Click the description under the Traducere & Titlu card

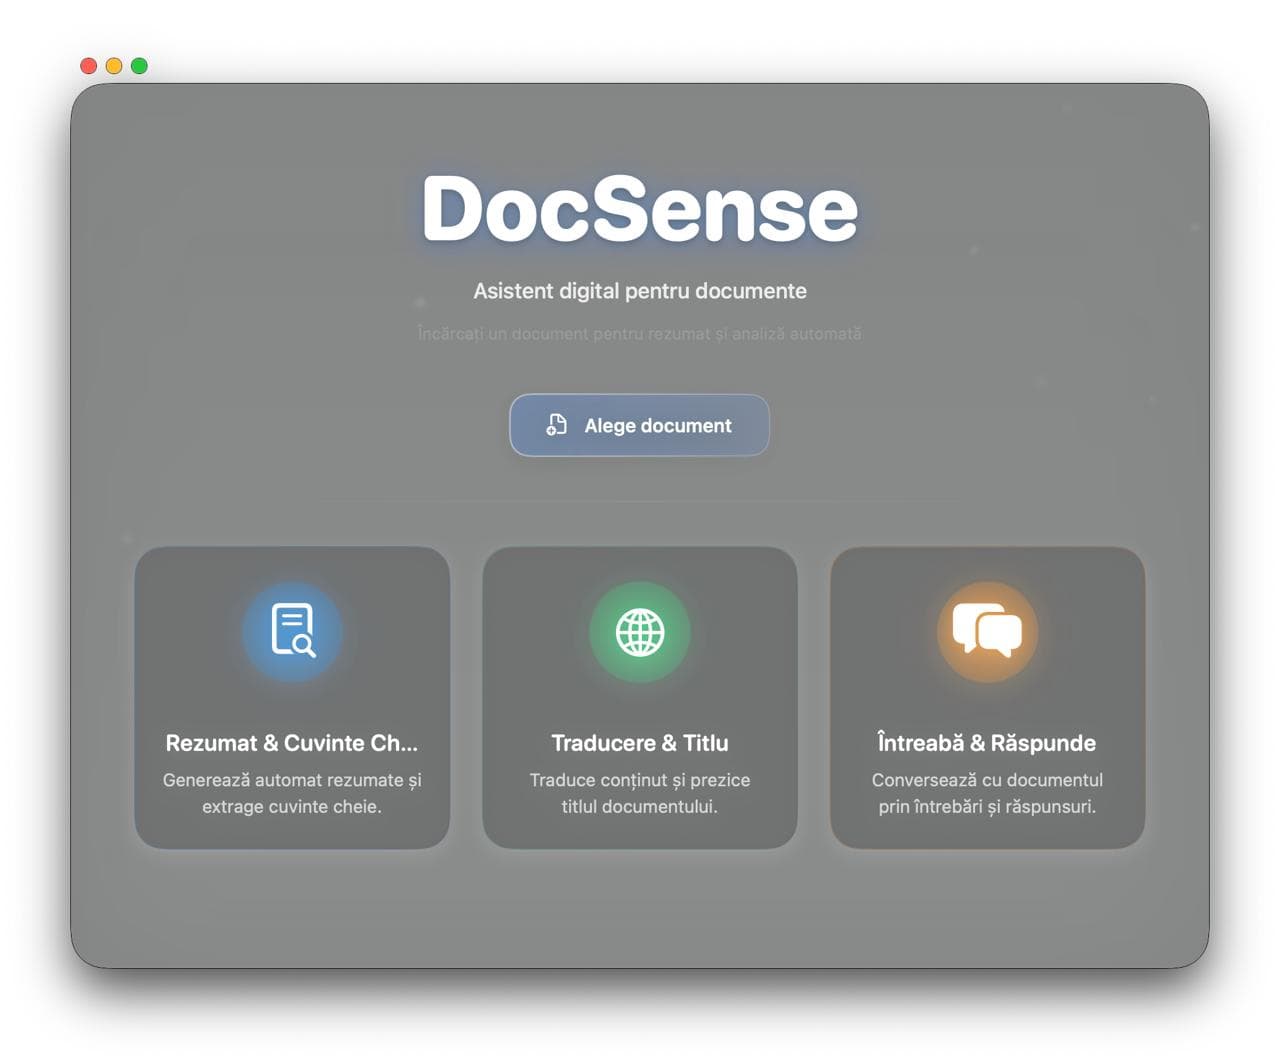point(639,793)
